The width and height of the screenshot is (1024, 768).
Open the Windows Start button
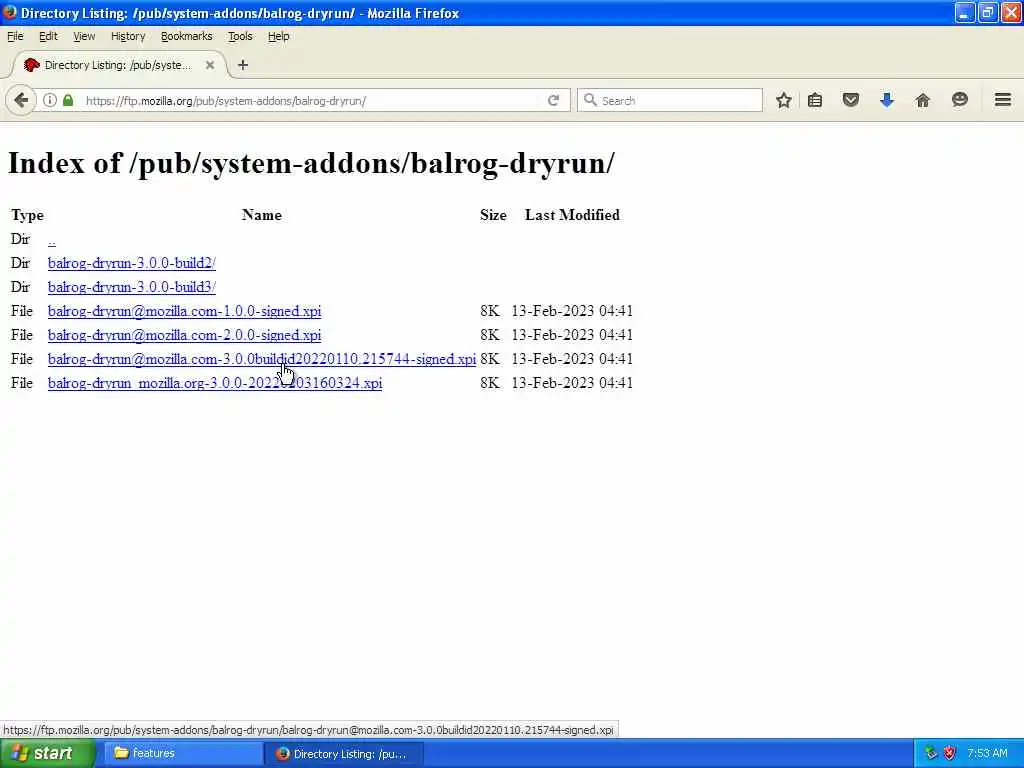pos(46,754)
